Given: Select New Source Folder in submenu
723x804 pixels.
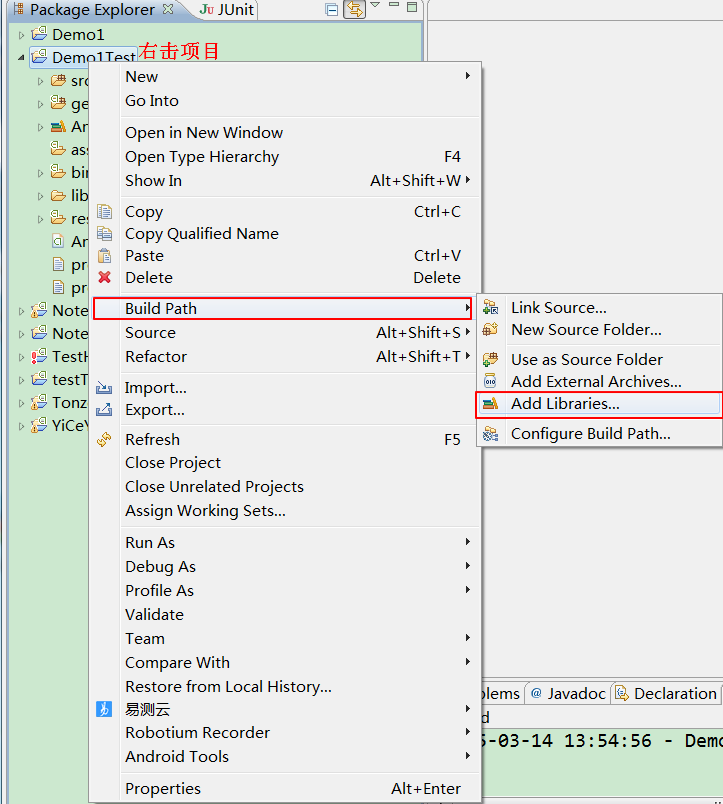Looking at the screenshot, I should tap(586, 330).
